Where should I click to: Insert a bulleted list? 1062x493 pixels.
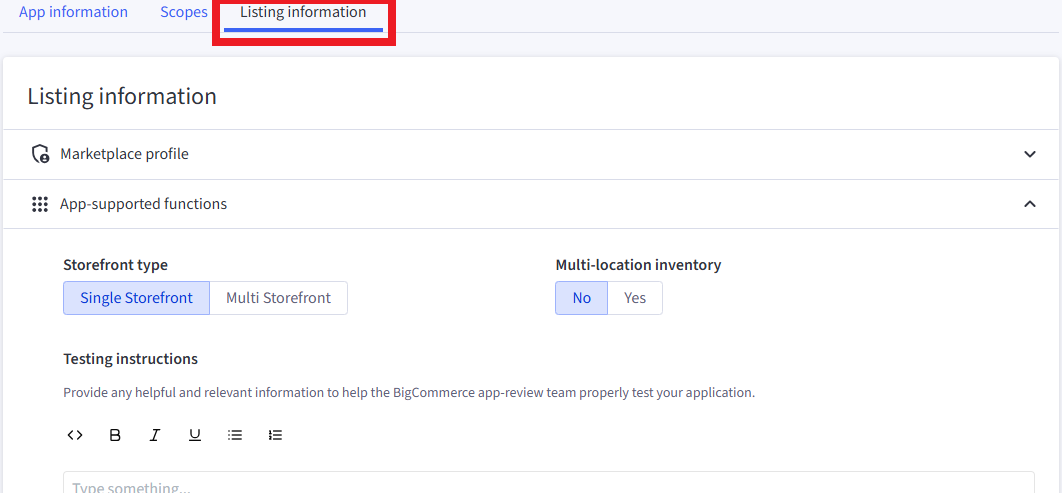click(235, 435)
